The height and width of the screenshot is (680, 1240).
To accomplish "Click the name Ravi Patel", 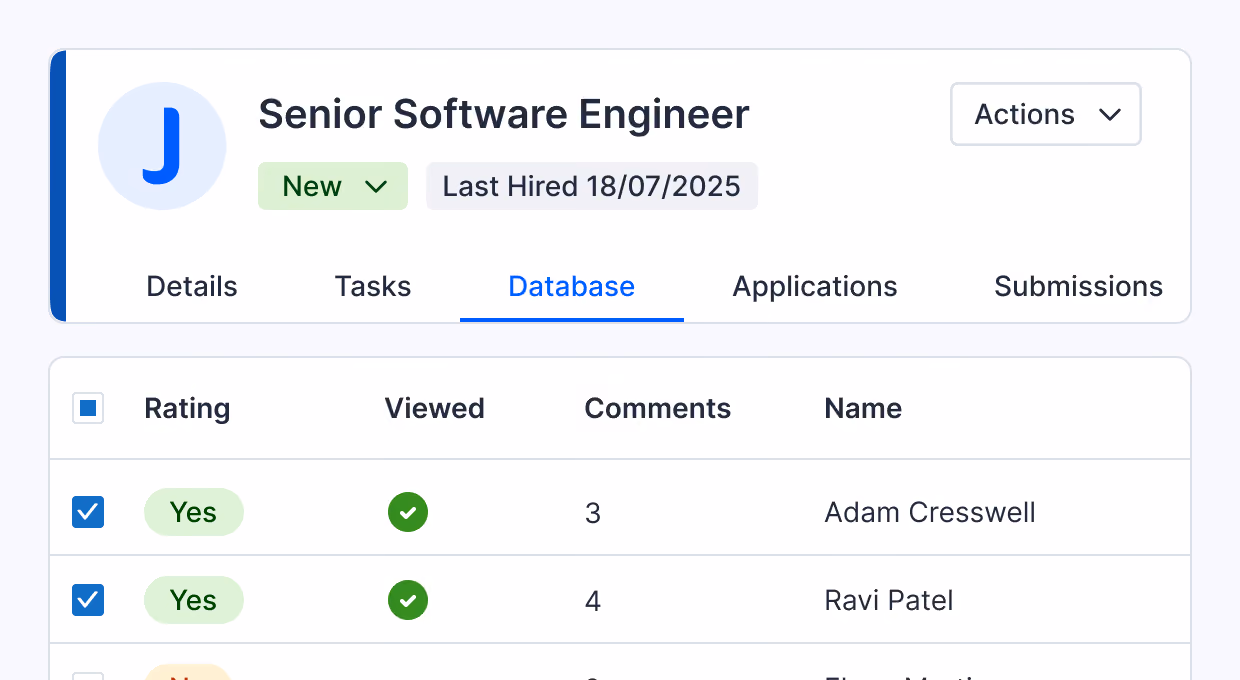I will 889,601.
